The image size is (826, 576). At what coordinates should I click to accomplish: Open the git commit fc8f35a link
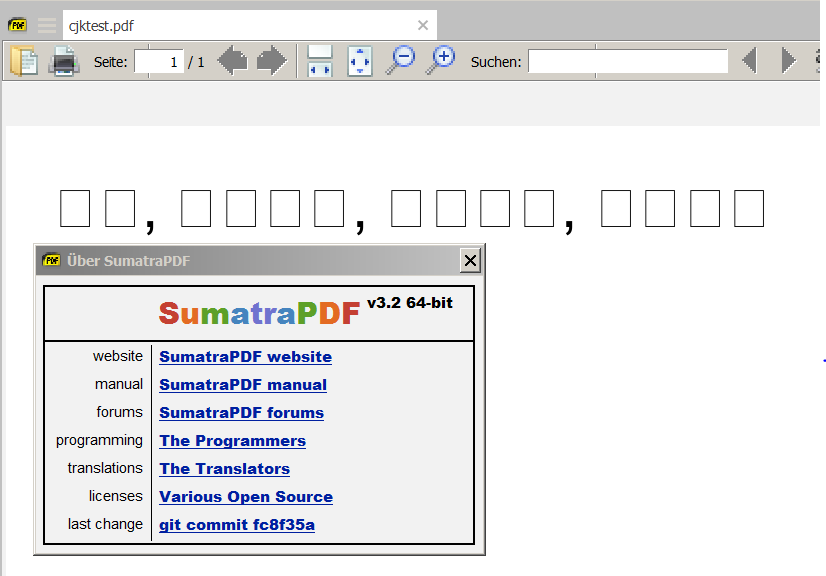click(x=237, y=525)
